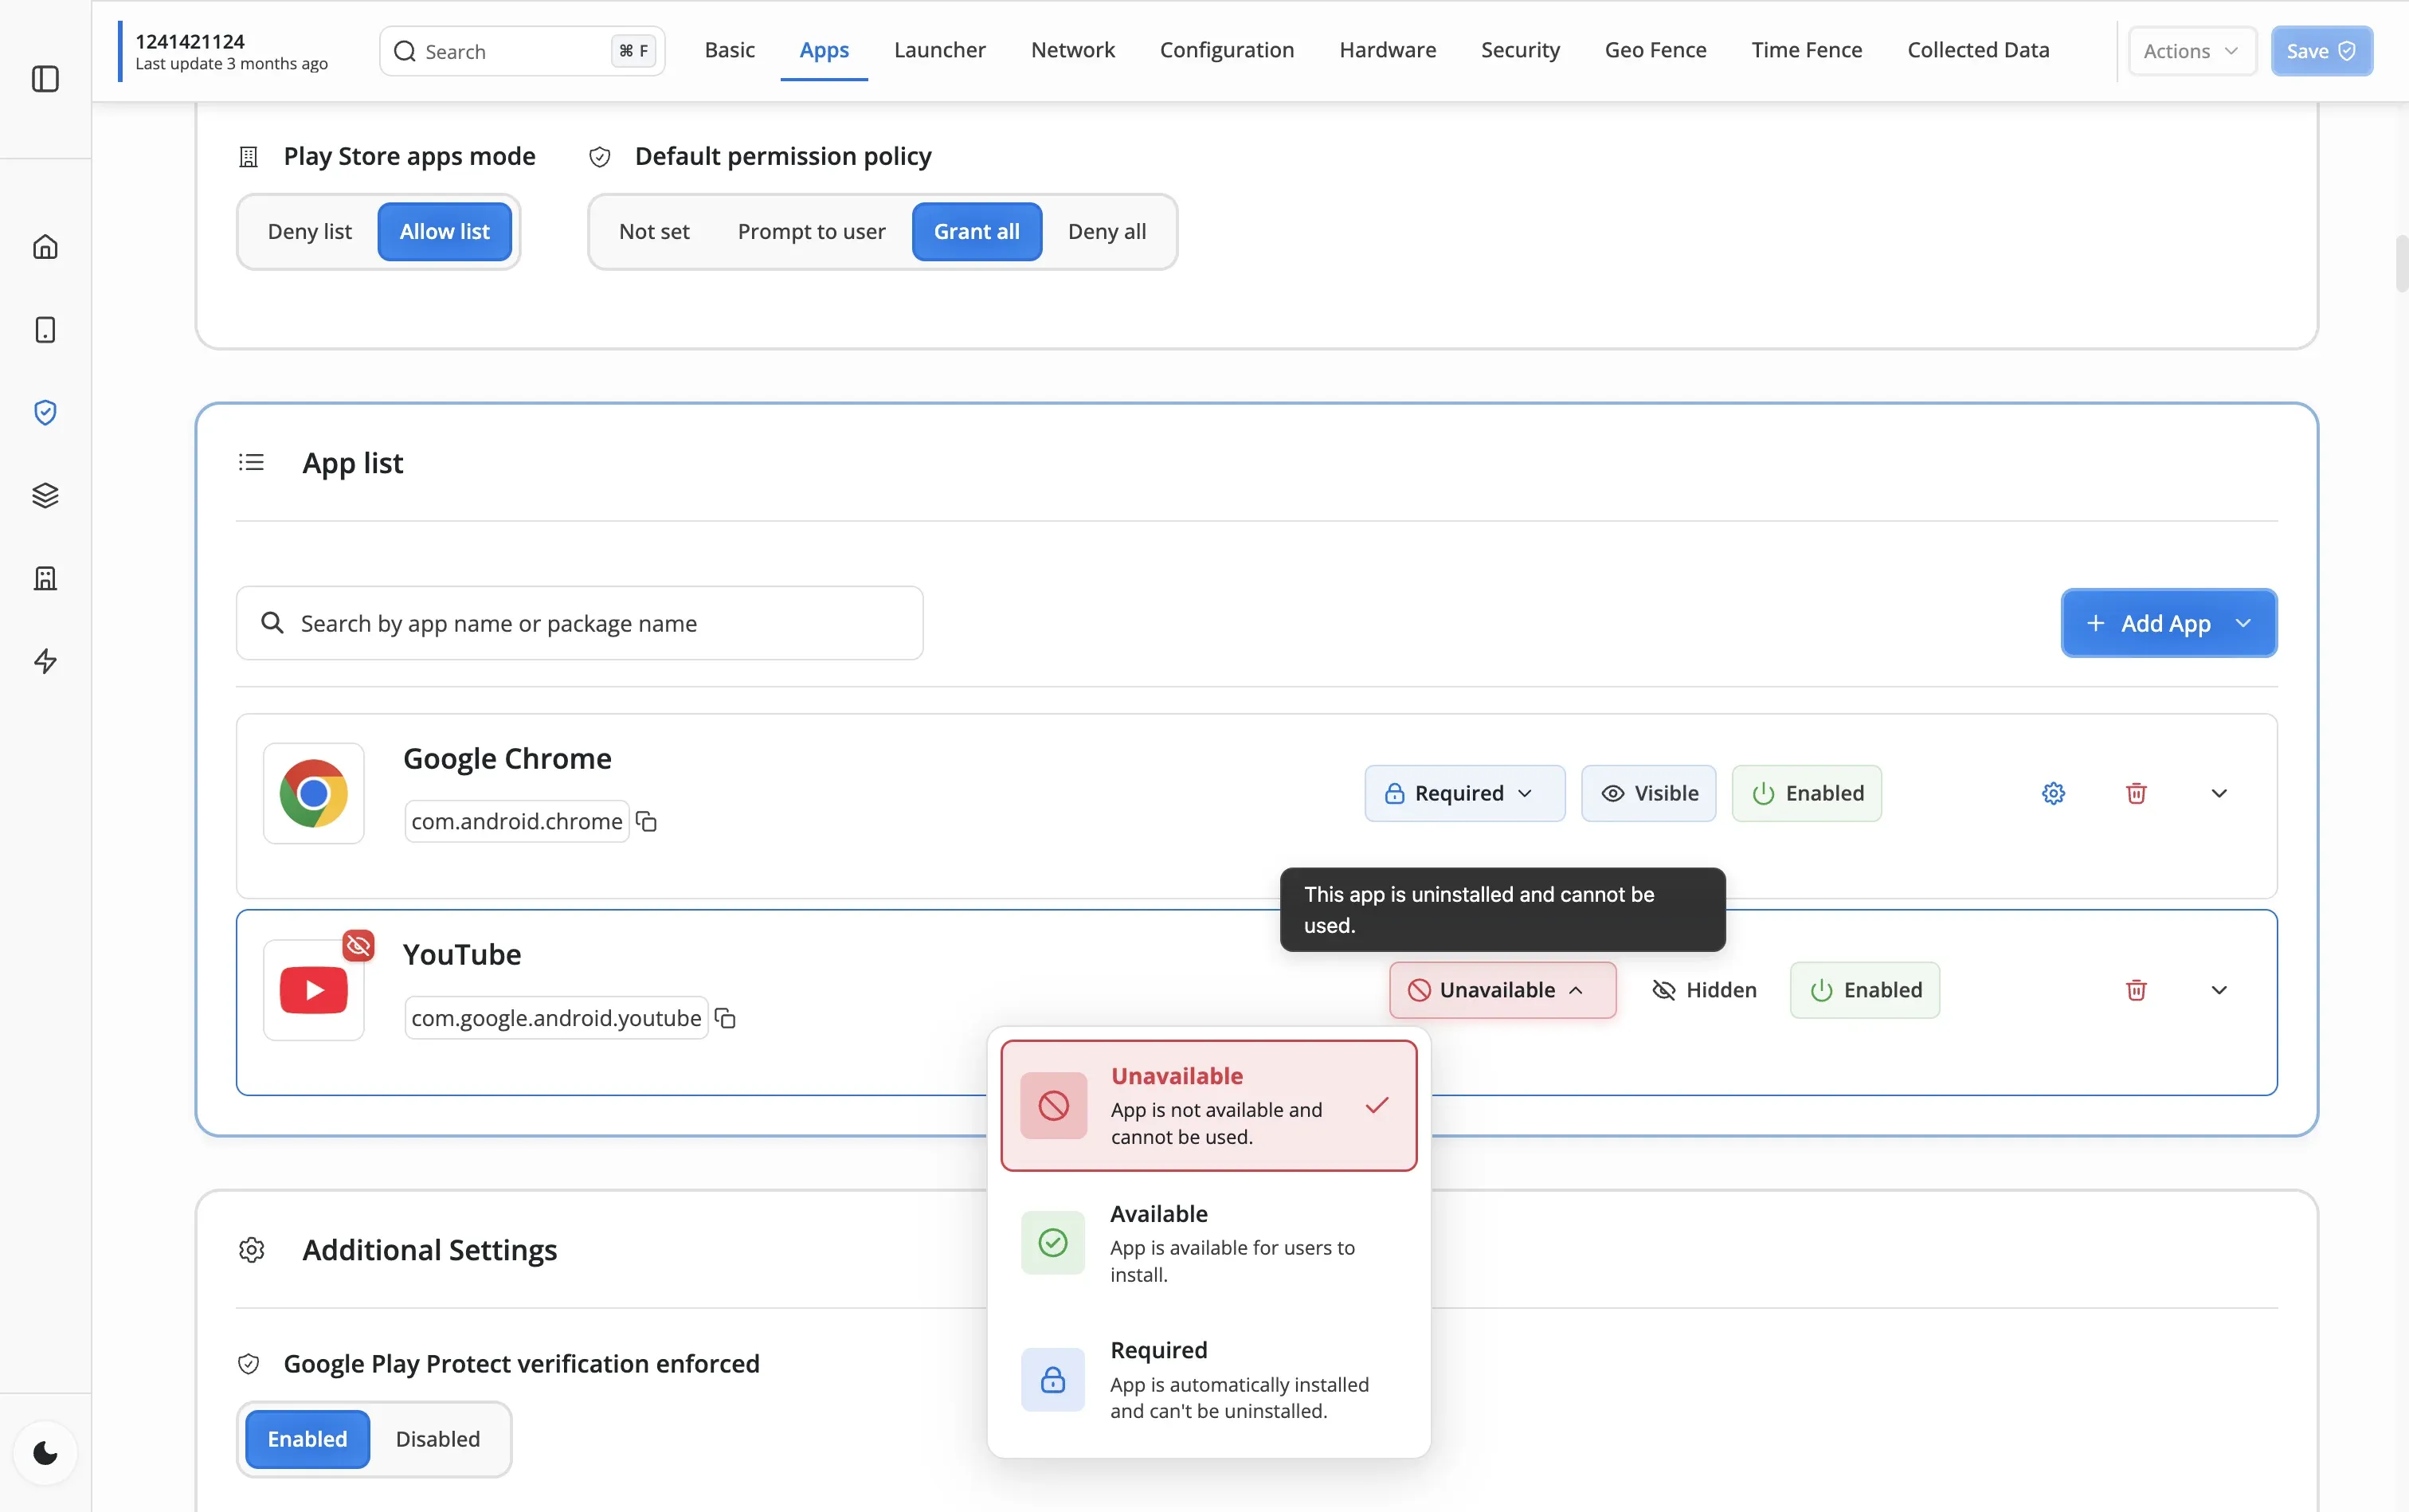Delete YouTube with trash icon
Image resolution: width=2409 pixels, height=1512 pixels.
click(x=2136, y=990)
